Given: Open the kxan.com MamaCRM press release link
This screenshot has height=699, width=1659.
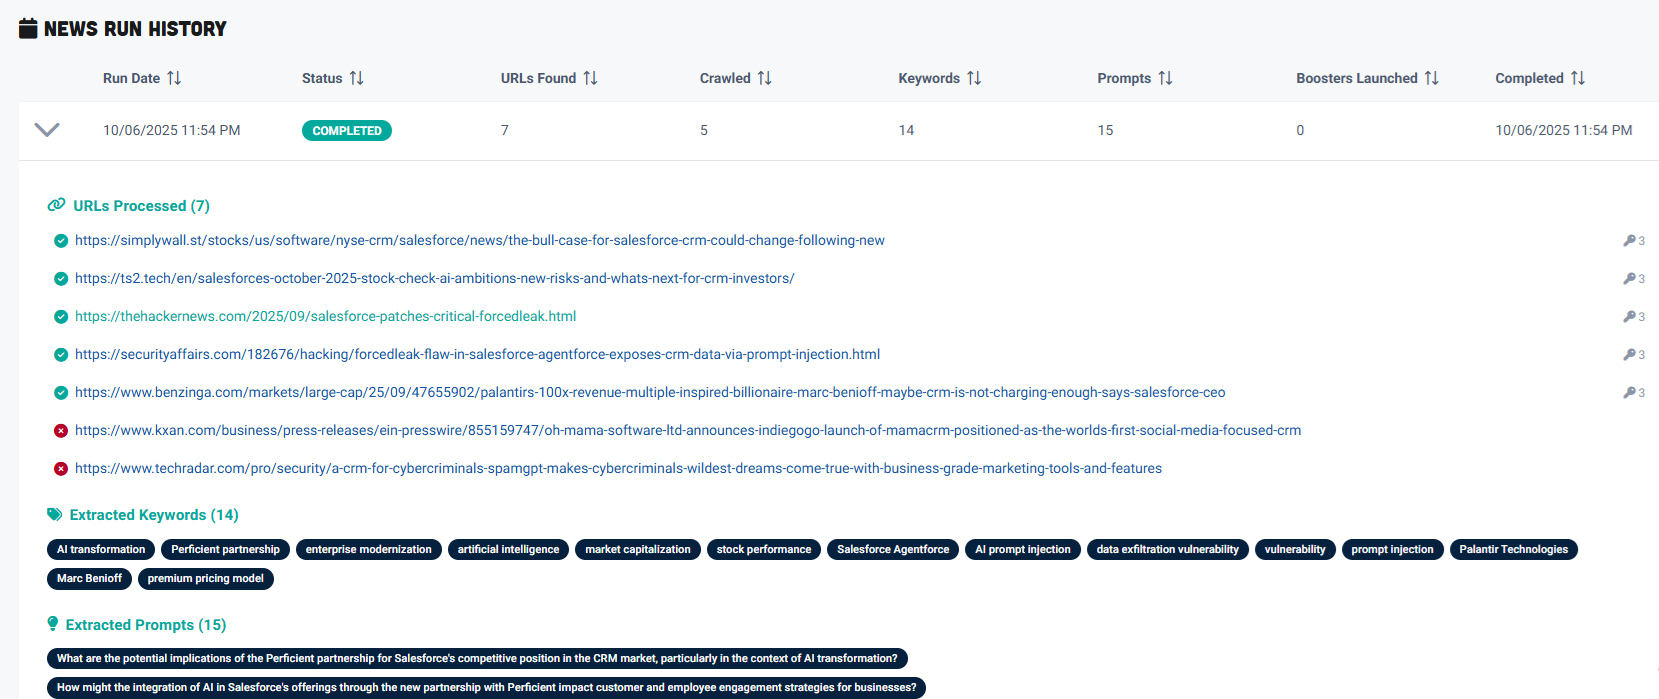Looking at the screenshot, I should click(688, 430).
